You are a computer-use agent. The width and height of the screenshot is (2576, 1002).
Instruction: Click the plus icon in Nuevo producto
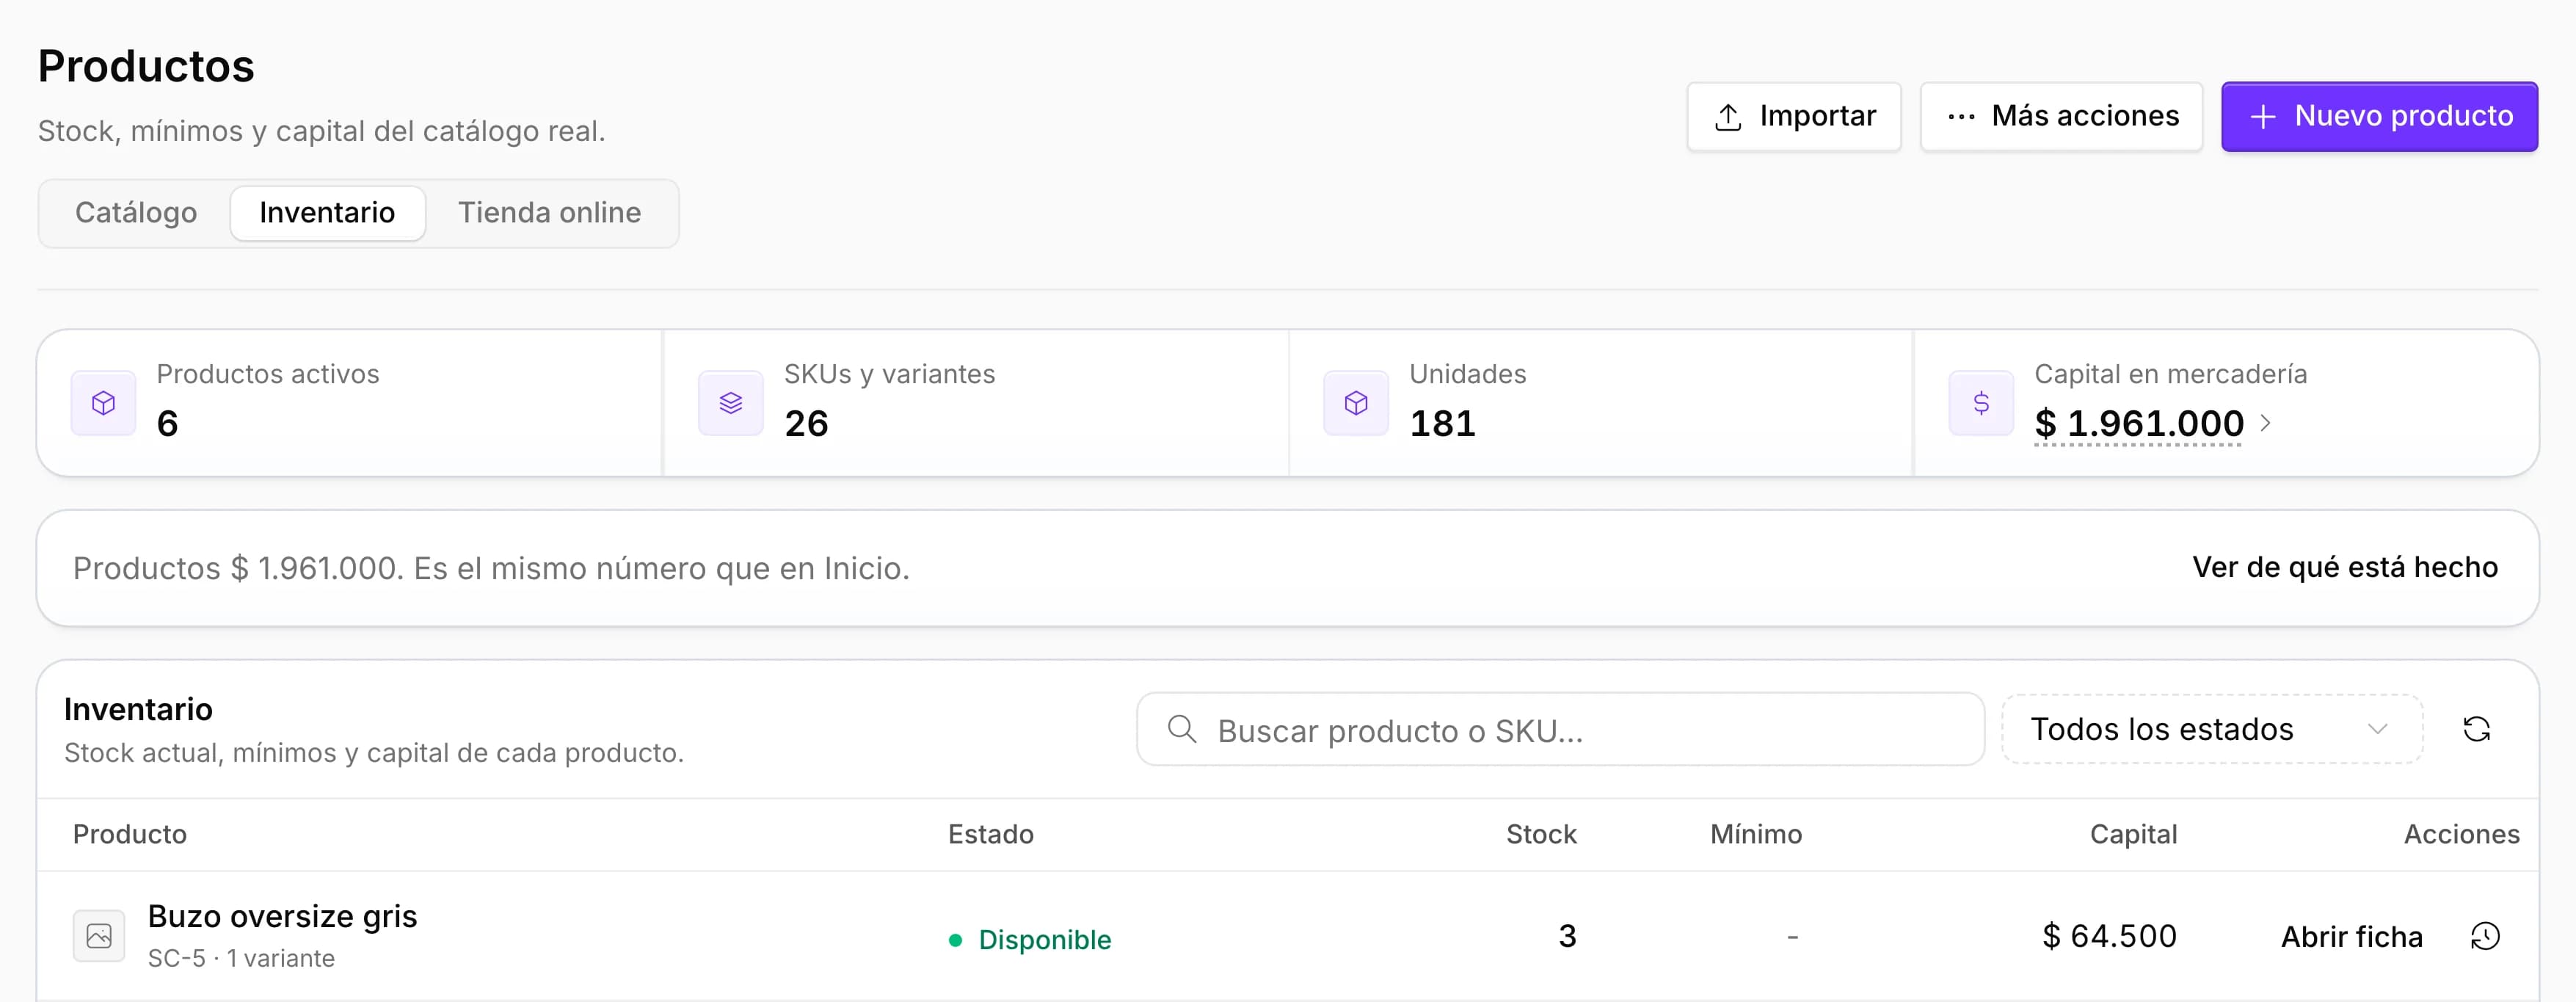pyautogui.click(x=2263, y=117)
